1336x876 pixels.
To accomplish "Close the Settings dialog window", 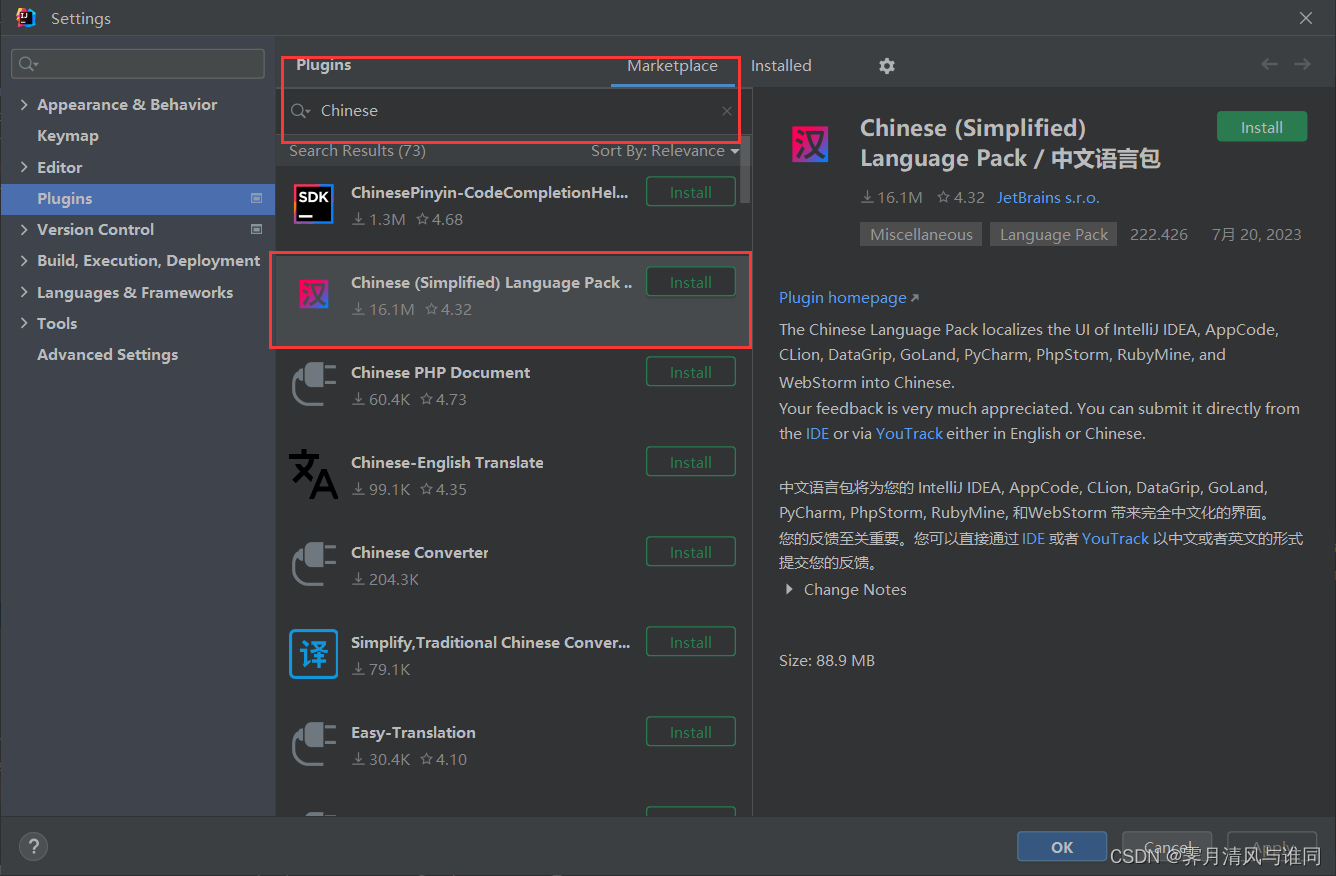I will (x=1306, y=18).
